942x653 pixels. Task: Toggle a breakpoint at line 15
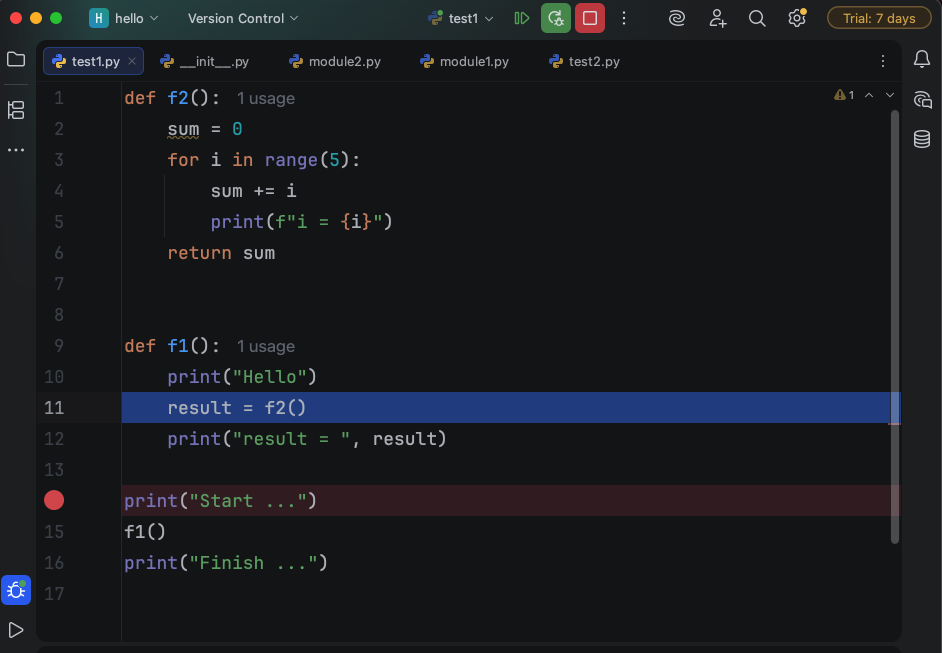tap(54, 532)
